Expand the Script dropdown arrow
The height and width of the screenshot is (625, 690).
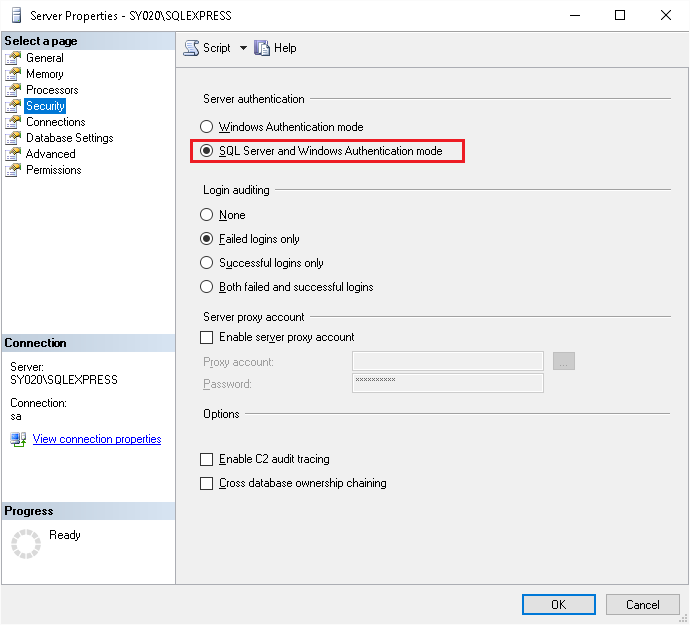[x=243, y=48]
